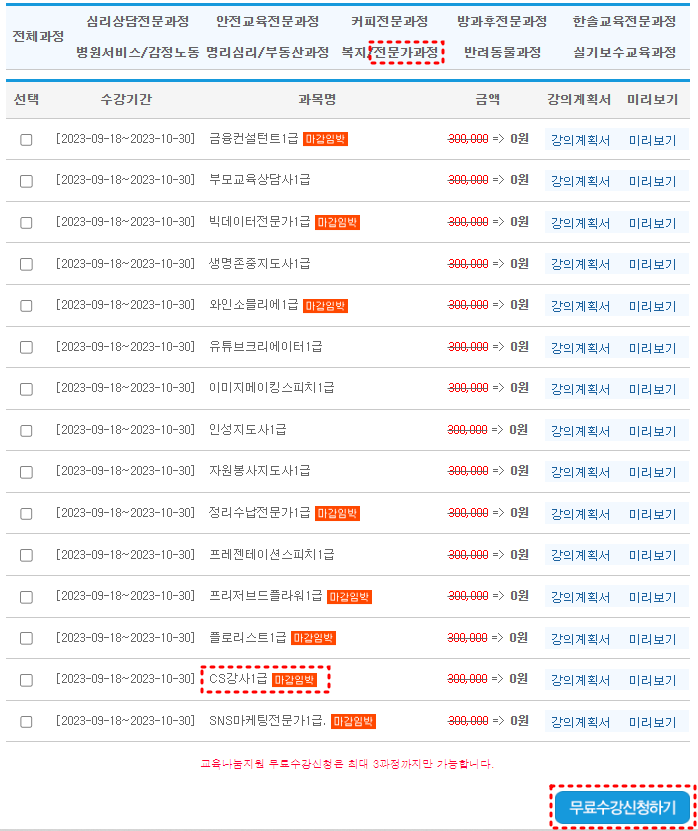Open 미리보기 for 정리수납전문가1급
698x831 pixels.
click(652, 514)
